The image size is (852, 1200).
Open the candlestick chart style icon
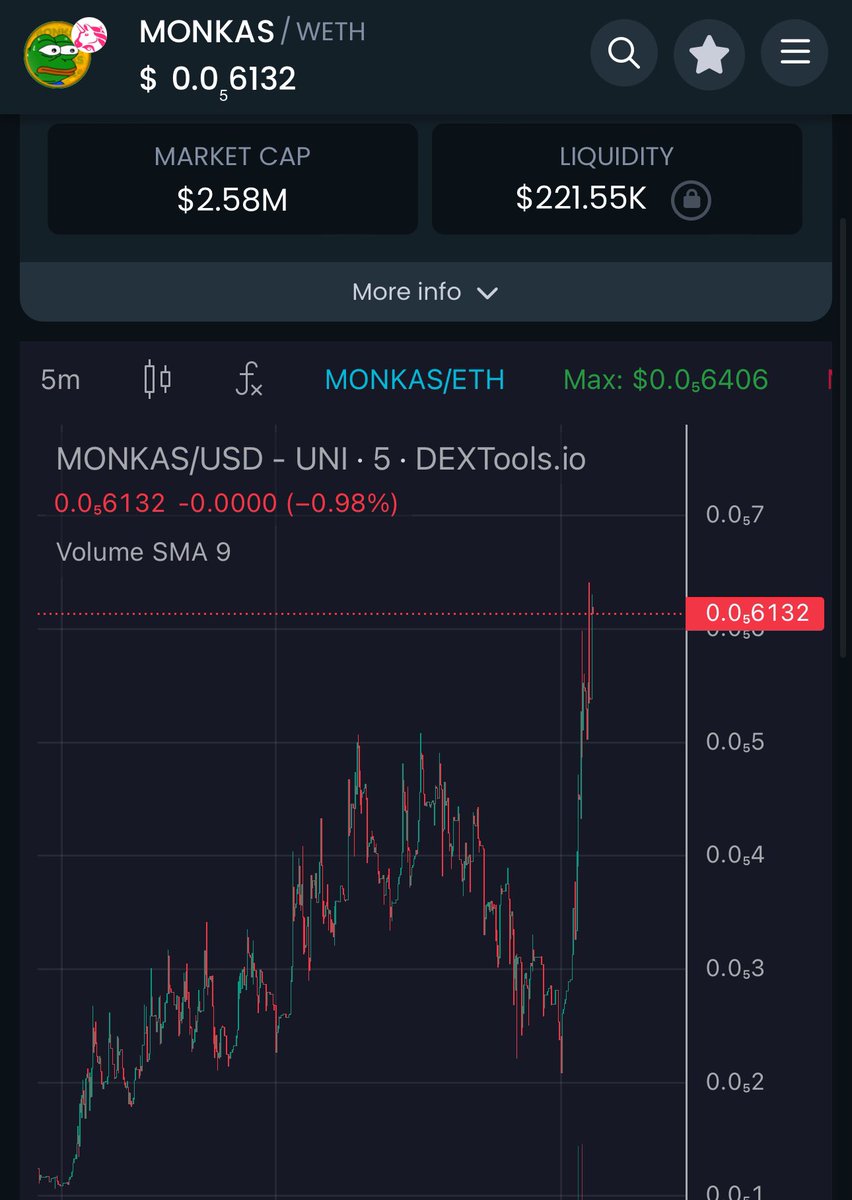[158, 380]
